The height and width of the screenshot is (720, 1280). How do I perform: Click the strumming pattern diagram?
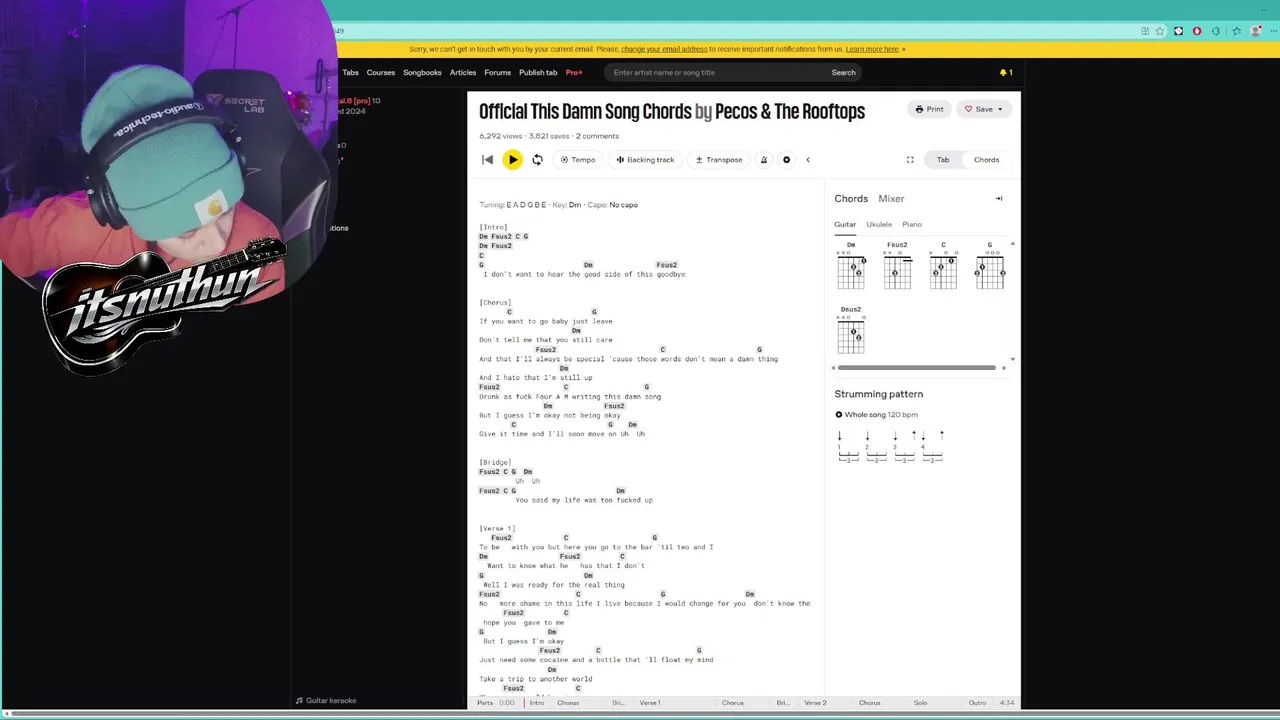(890, 446)
